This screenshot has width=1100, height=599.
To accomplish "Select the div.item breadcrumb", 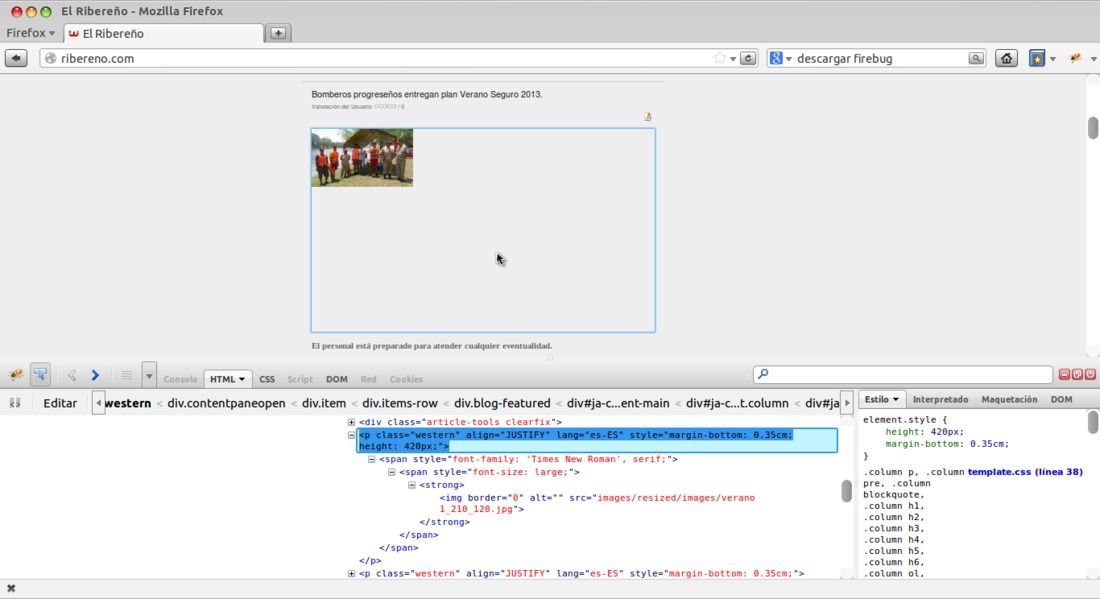I will [323, 403].
